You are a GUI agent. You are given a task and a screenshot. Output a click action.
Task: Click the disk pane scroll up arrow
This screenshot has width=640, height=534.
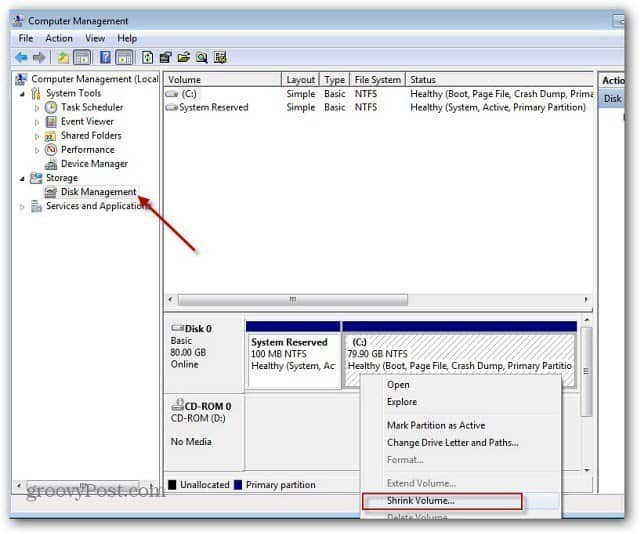(x=587, y=320)
